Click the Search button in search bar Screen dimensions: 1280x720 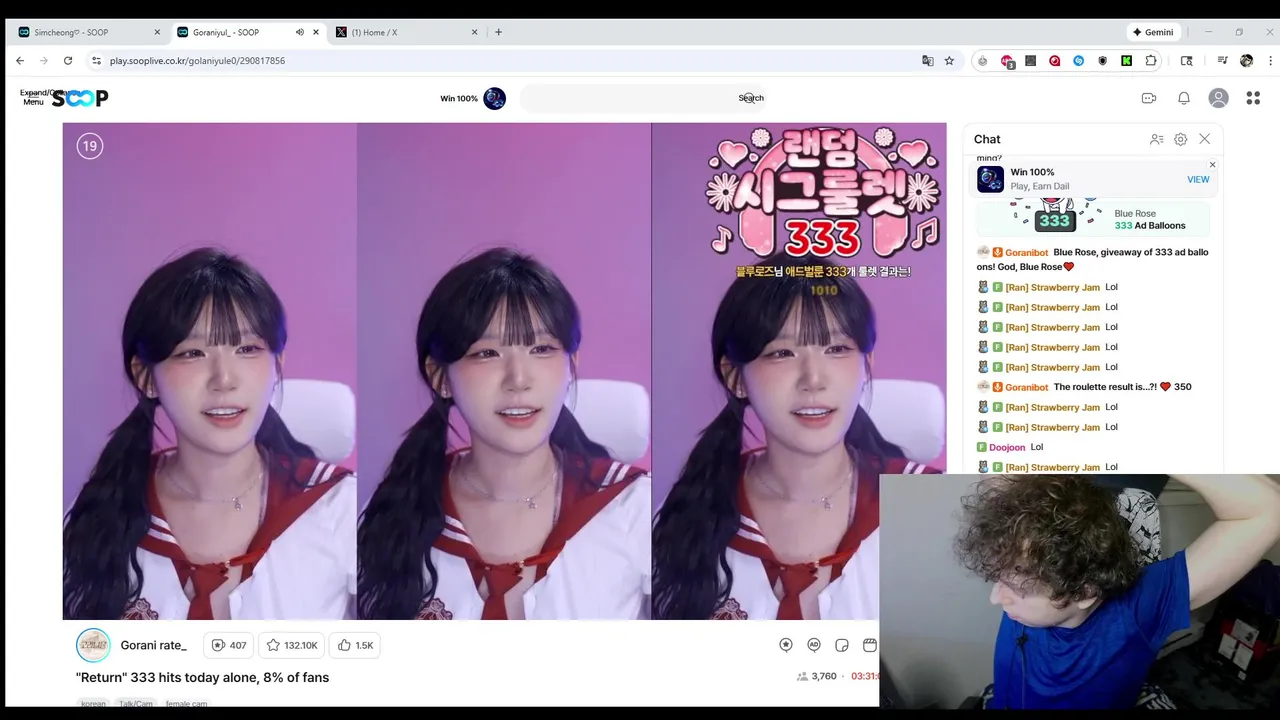click(x=751, y=98)
